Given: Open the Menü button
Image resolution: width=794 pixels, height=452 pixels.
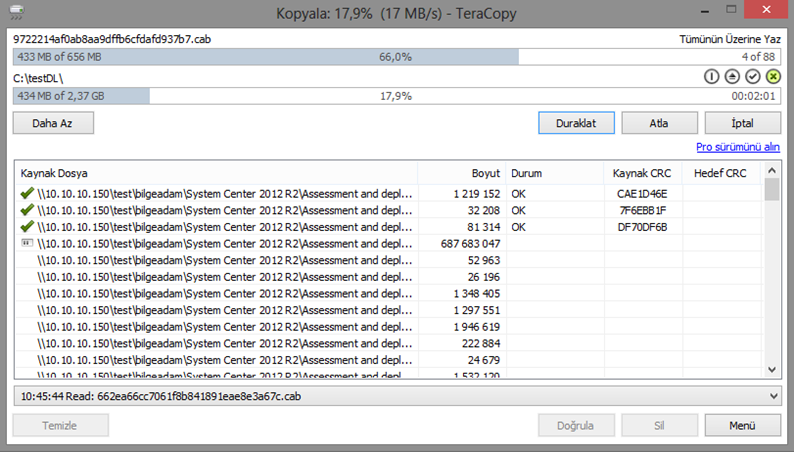Looking at the screenshot, I should [x=742, y=426].
